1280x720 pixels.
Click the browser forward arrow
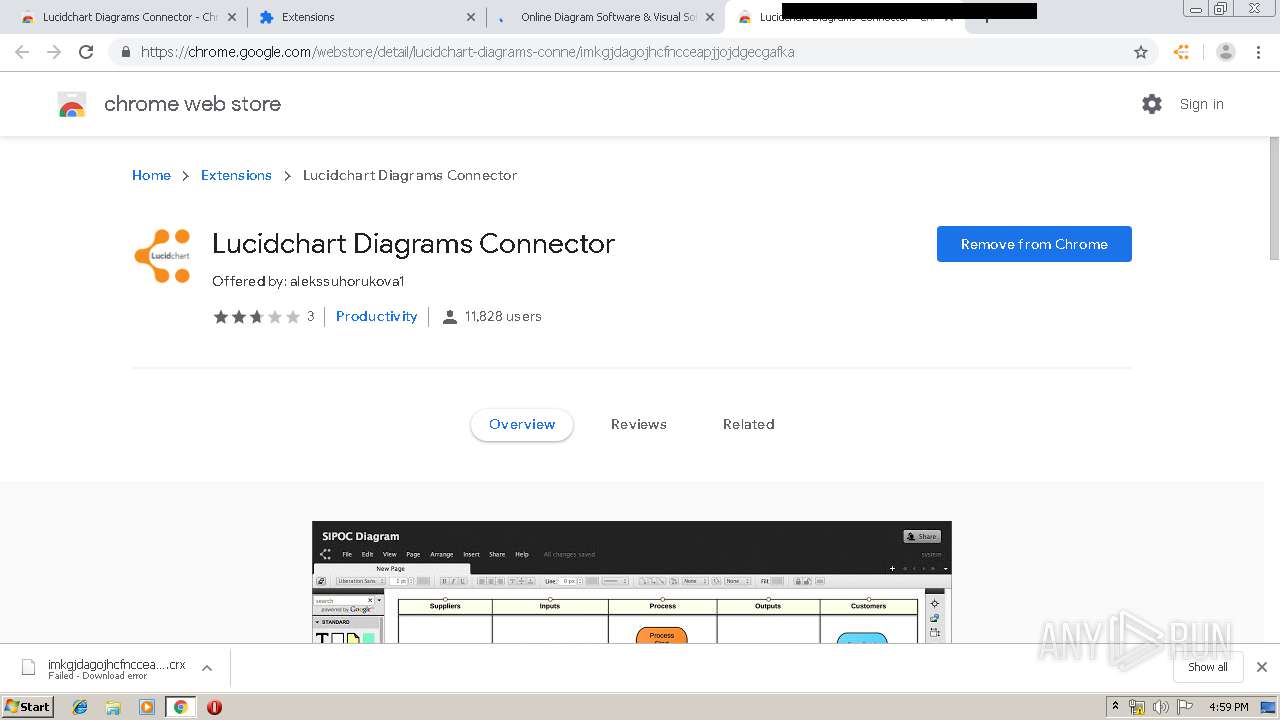[54, 52]
